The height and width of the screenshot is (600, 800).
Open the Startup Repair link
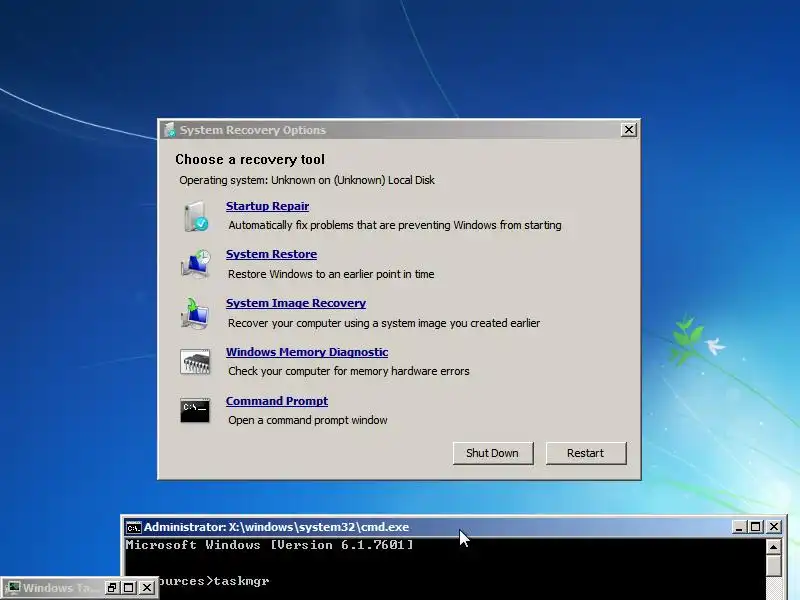(x=267, y=206)
